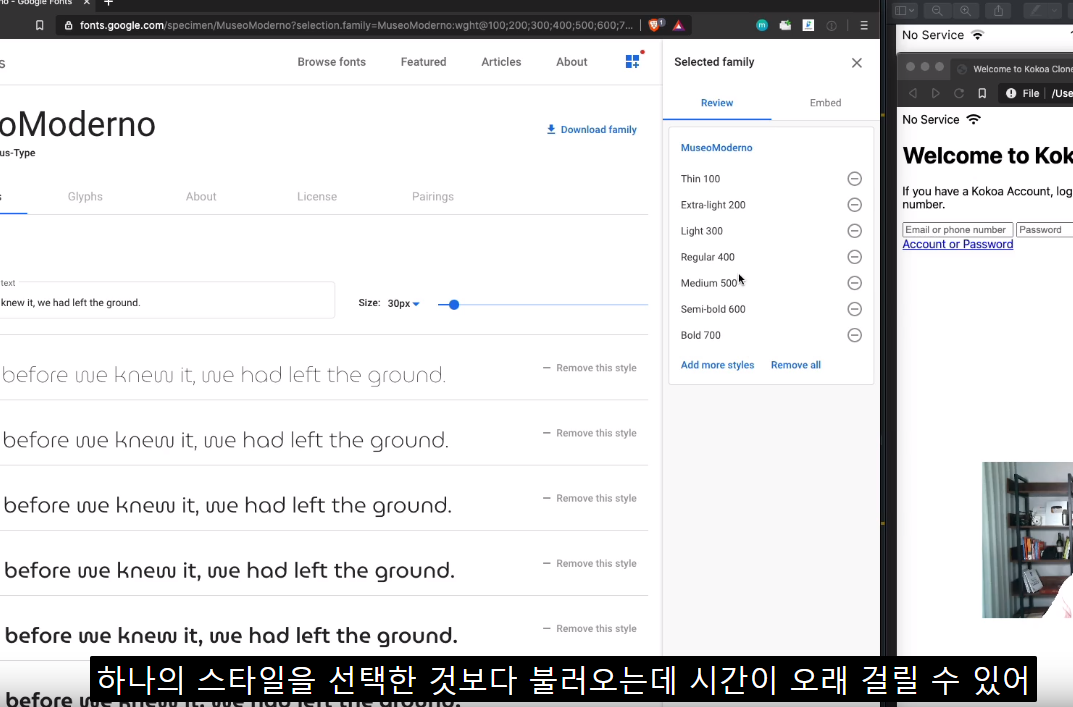
Task: Click the font size slider handle
Action: coord(454,305)
